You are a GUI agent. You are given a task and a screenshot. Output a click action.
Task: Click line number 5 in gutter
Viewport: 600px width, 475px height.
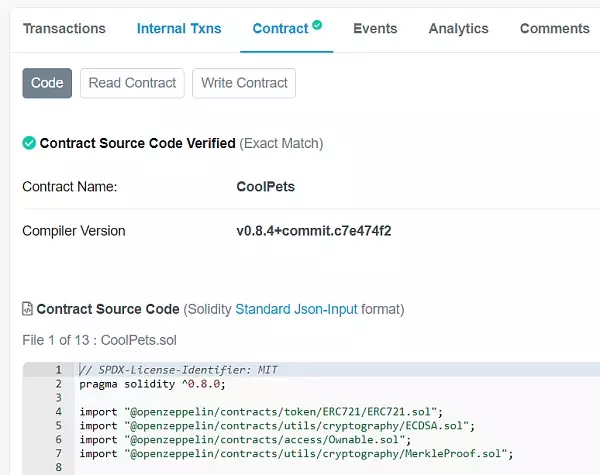coord(59,425)
